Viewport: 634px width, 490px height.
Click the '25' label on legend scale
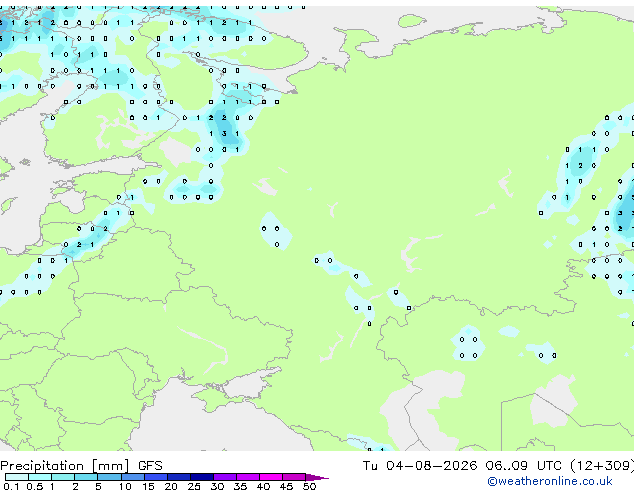tap(194, 486)
